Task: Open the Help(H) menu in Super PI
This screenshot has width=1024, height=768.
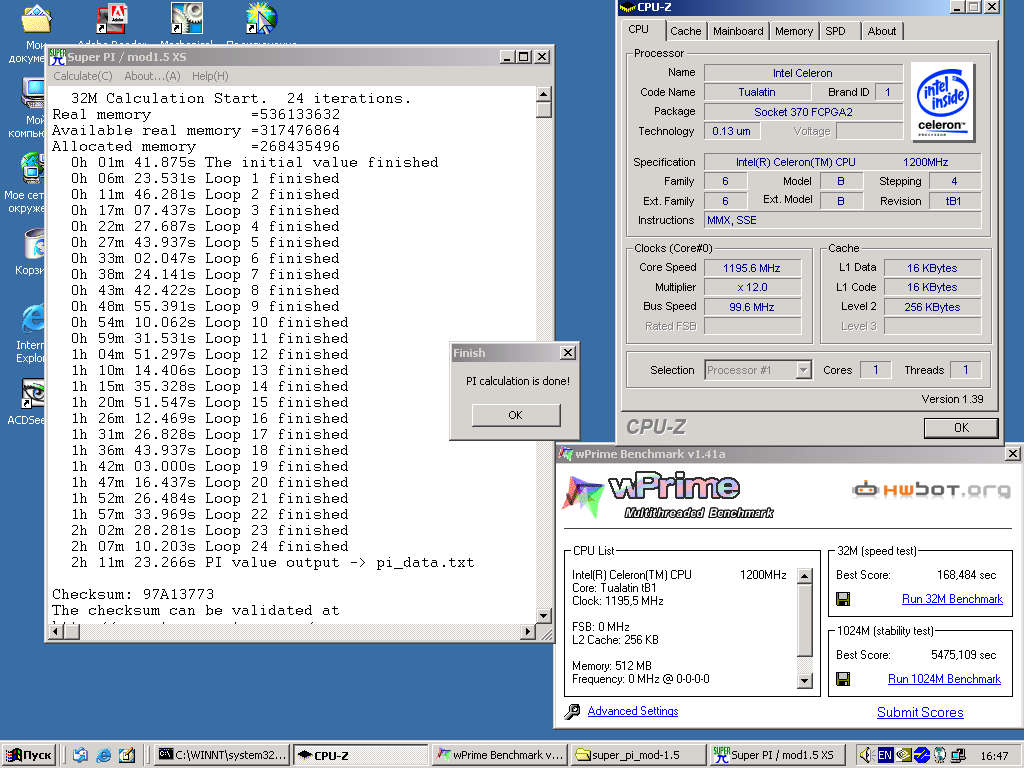Action: click(210, 76)
